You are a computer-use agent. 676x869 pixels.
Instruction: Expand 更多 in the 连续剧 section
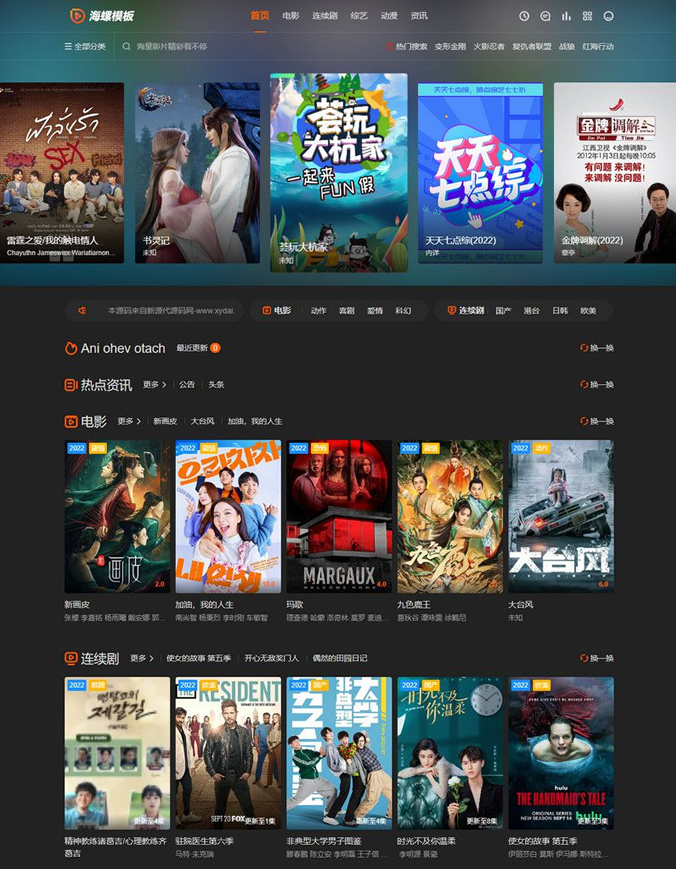pos(141,658)
